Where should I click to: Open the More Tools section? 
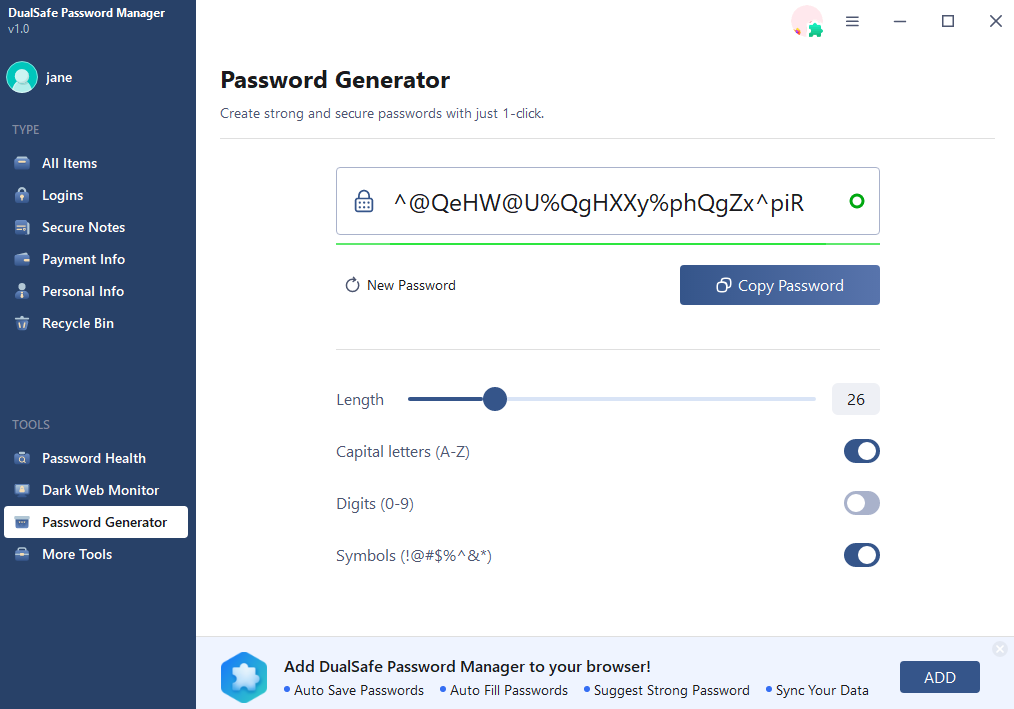77,554
